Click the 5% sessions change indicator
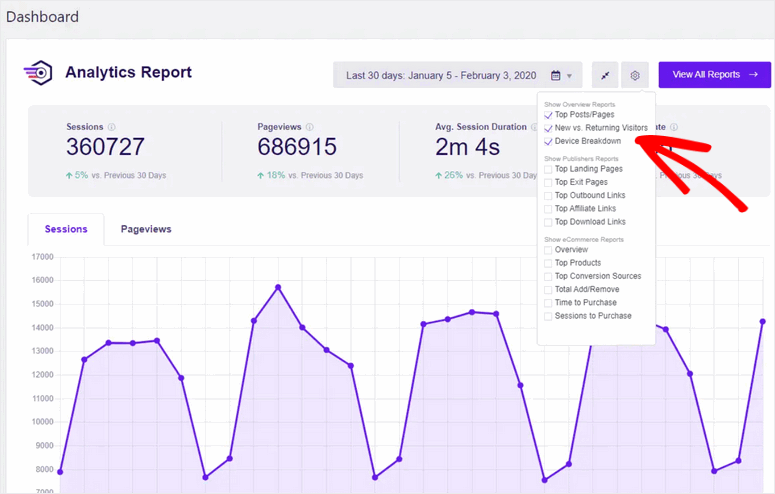This screenshot has width=775, height=494. pyautogui.click(x=77, y=175)
